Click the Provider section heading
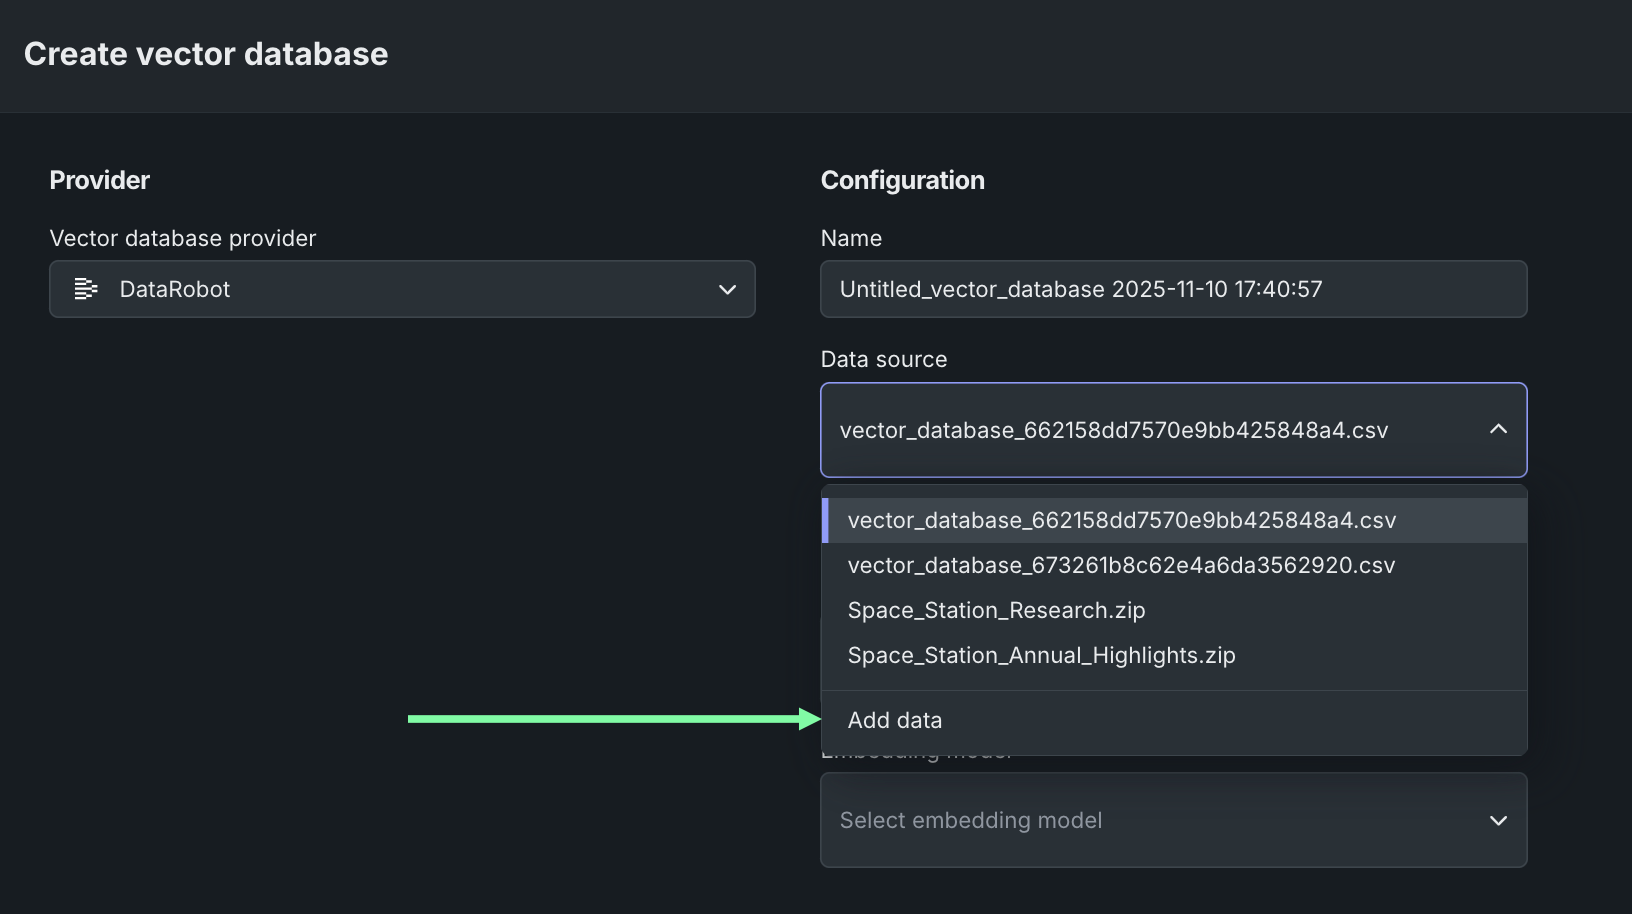Image resolution: width=1632 pixels, height=914 pixels. click(x=99, y=180)
